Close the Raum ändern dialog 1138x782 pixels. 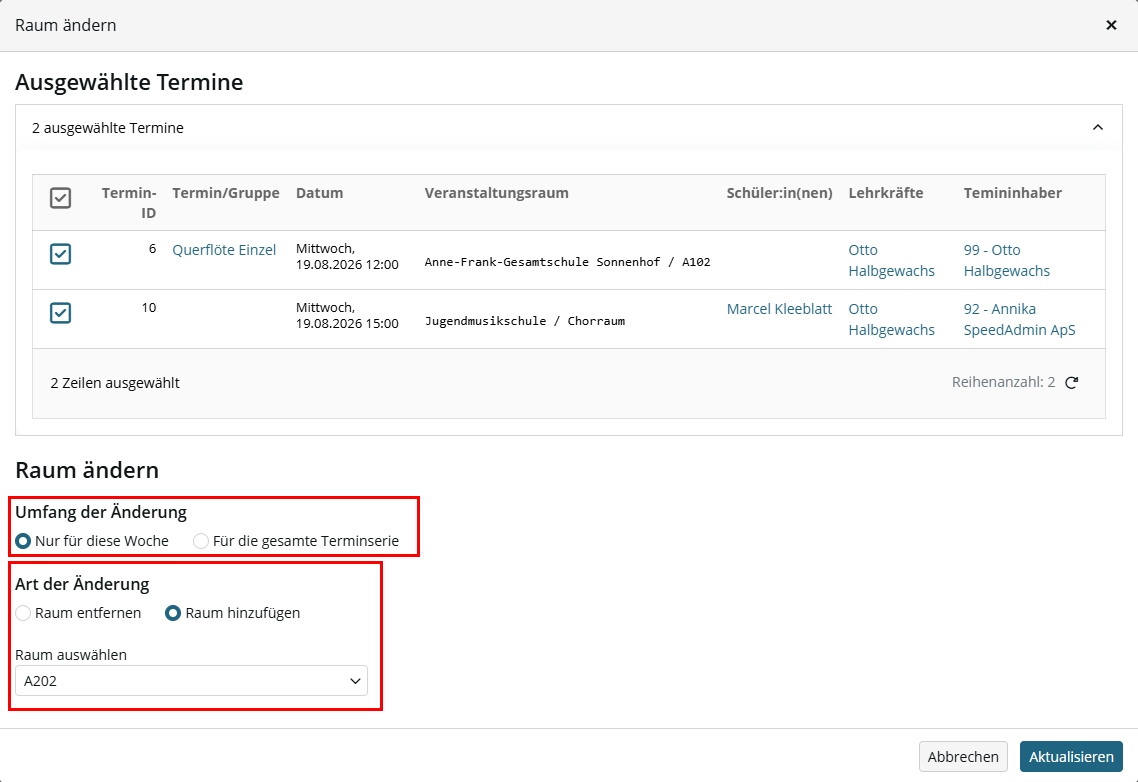[1110, 25]
